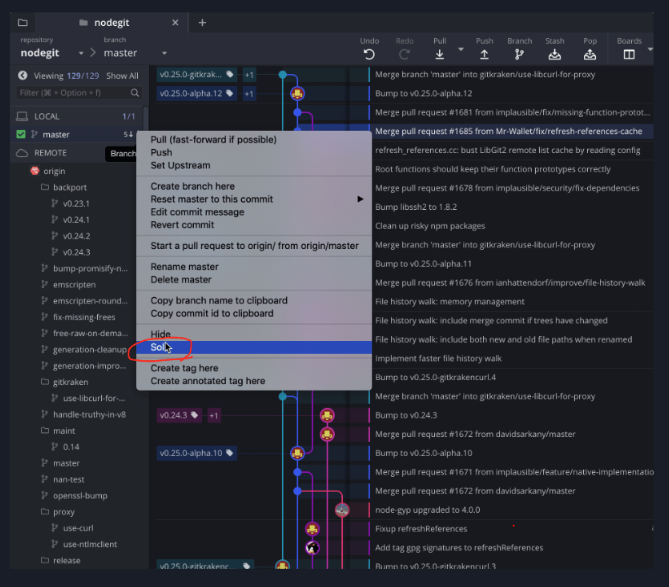Collapse the maint folder
The width and height of the screenshot is (669, 587).
(x=45, y=430)
